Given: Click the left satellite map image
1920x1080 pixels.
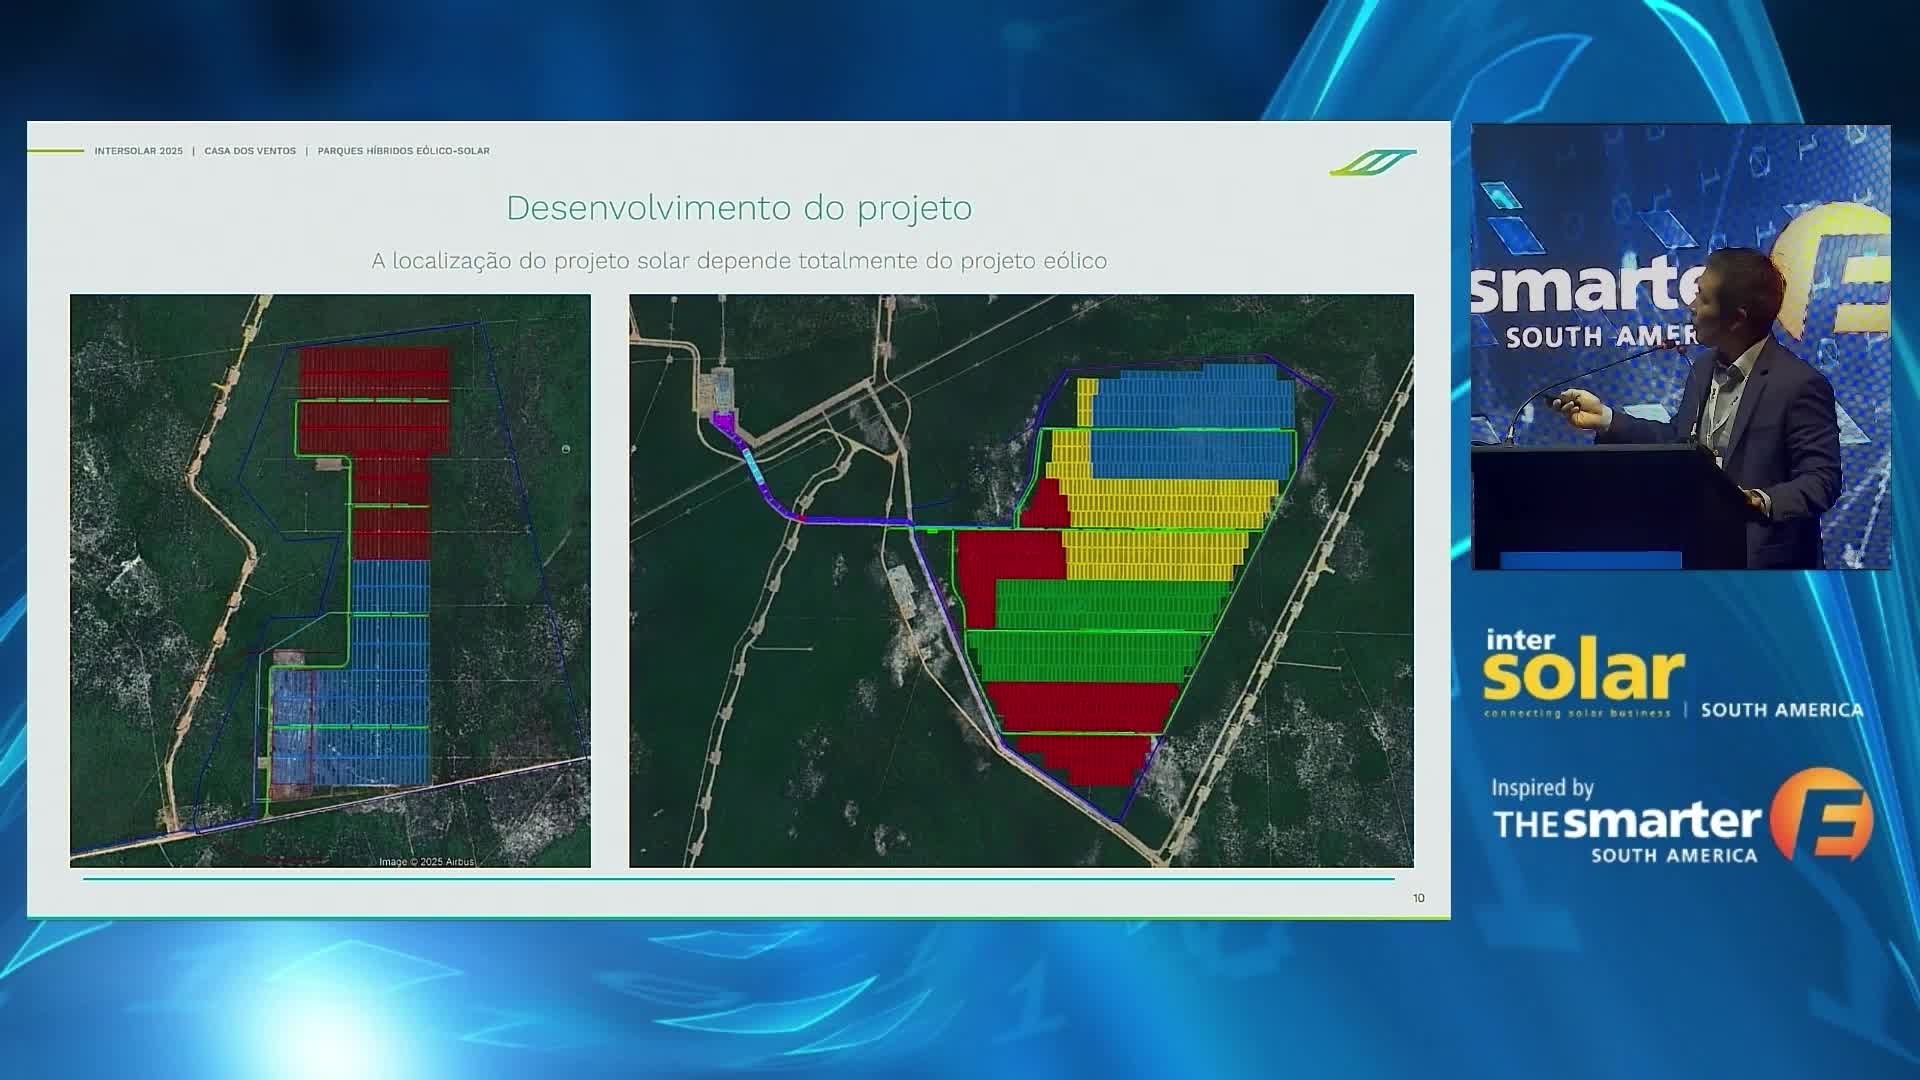Looking at the screenshot, I should coord(330,580).
